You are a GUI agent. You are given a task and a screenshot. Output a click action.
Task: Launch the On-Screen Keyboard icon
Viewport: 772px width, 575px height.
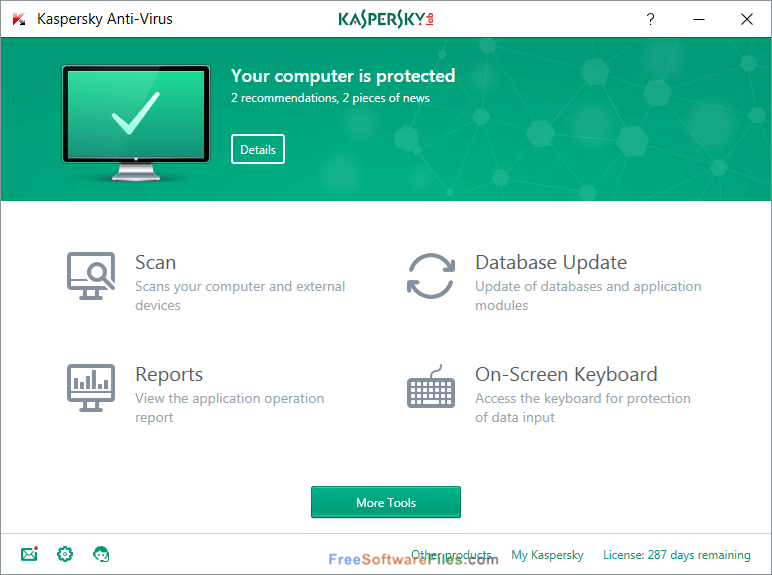431,386
